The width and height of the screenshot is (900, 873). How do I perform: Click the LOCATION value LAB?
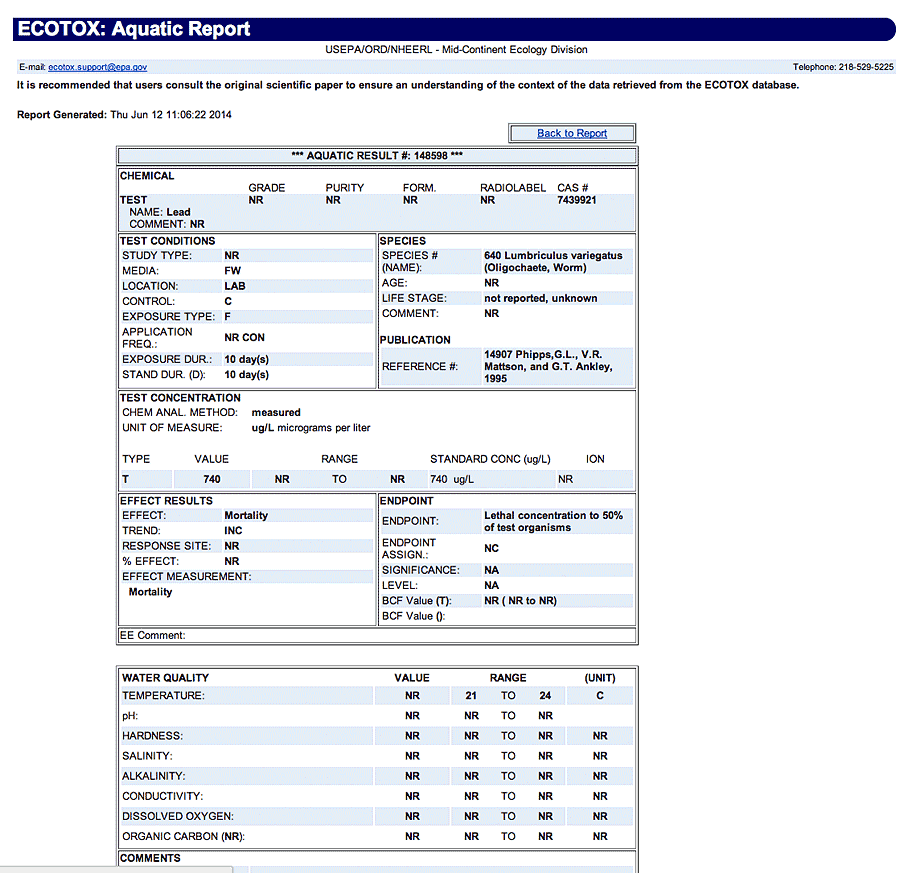[235, 286]
